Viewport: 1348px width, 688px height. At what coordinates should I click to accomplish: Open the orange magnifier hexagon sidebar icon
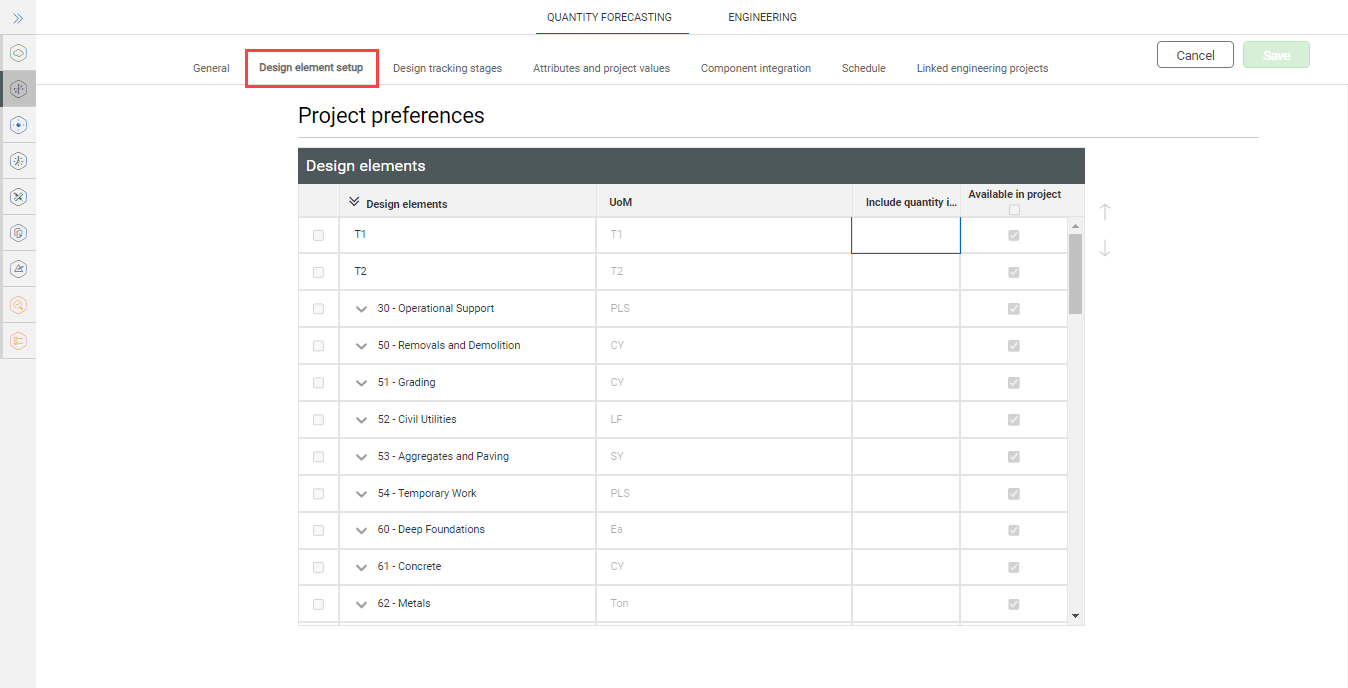tap(18, 305)
